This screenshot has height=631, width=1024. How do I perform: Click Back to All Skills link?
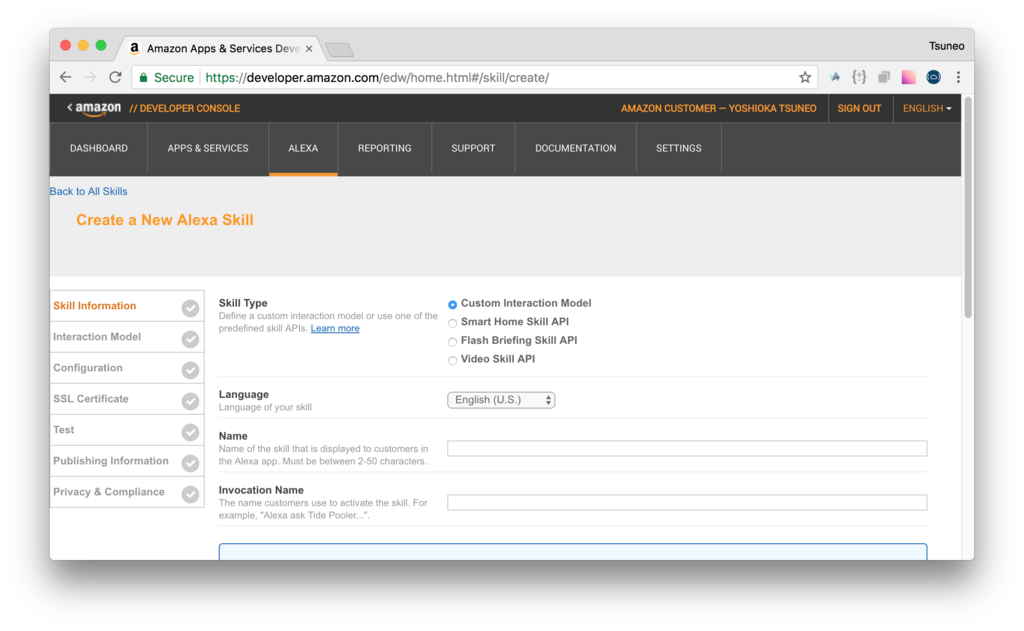[x=88, y=191]
